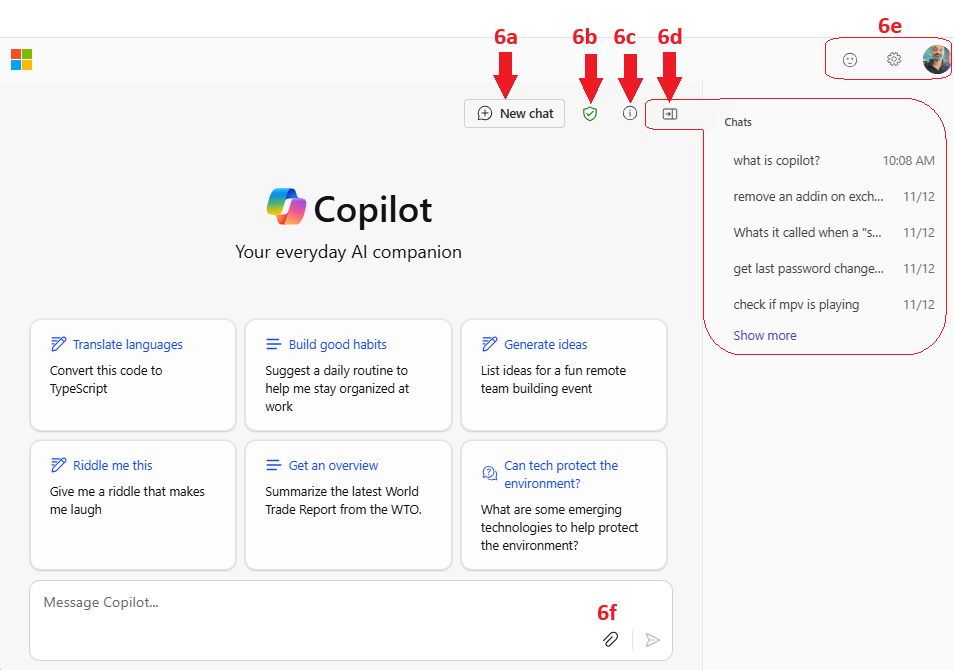The height and width of the screenshot is (670, 954).
Task: Pick the Riddle me this card
Action: click(x=133, y=505)
